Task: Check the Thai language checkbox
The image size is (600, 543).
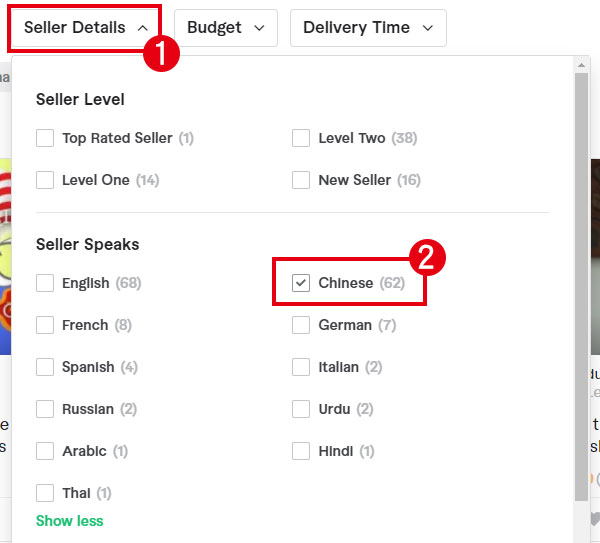Action: pos(45,493)
